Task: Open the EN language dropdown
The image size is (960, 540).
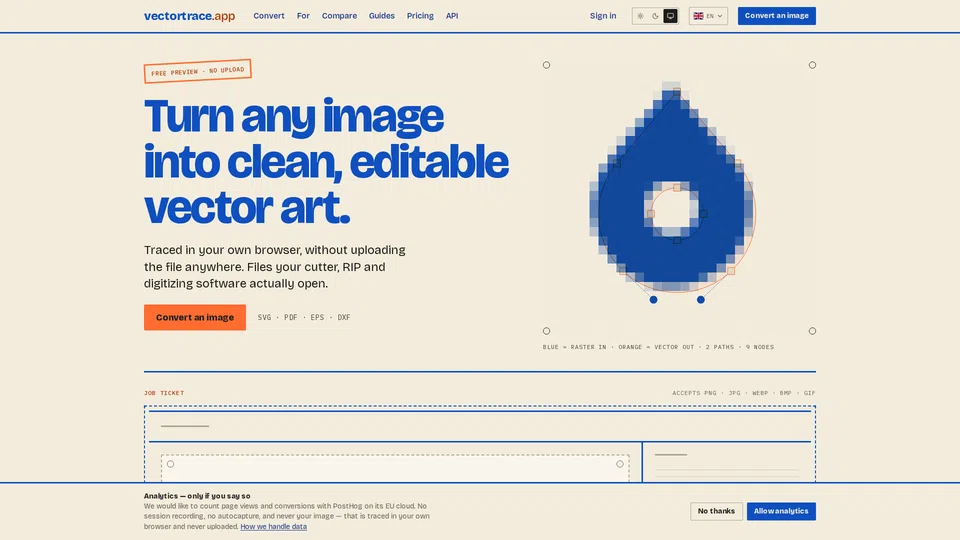Action: pyautogui.click(x=708, y=16)
